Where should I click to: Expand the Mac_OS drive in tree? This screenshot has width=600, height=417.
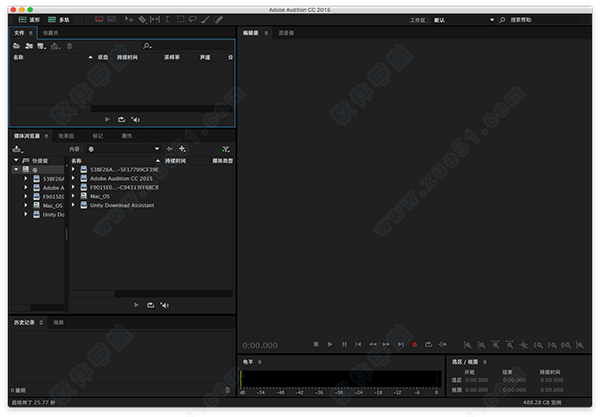tap(26, 205)
